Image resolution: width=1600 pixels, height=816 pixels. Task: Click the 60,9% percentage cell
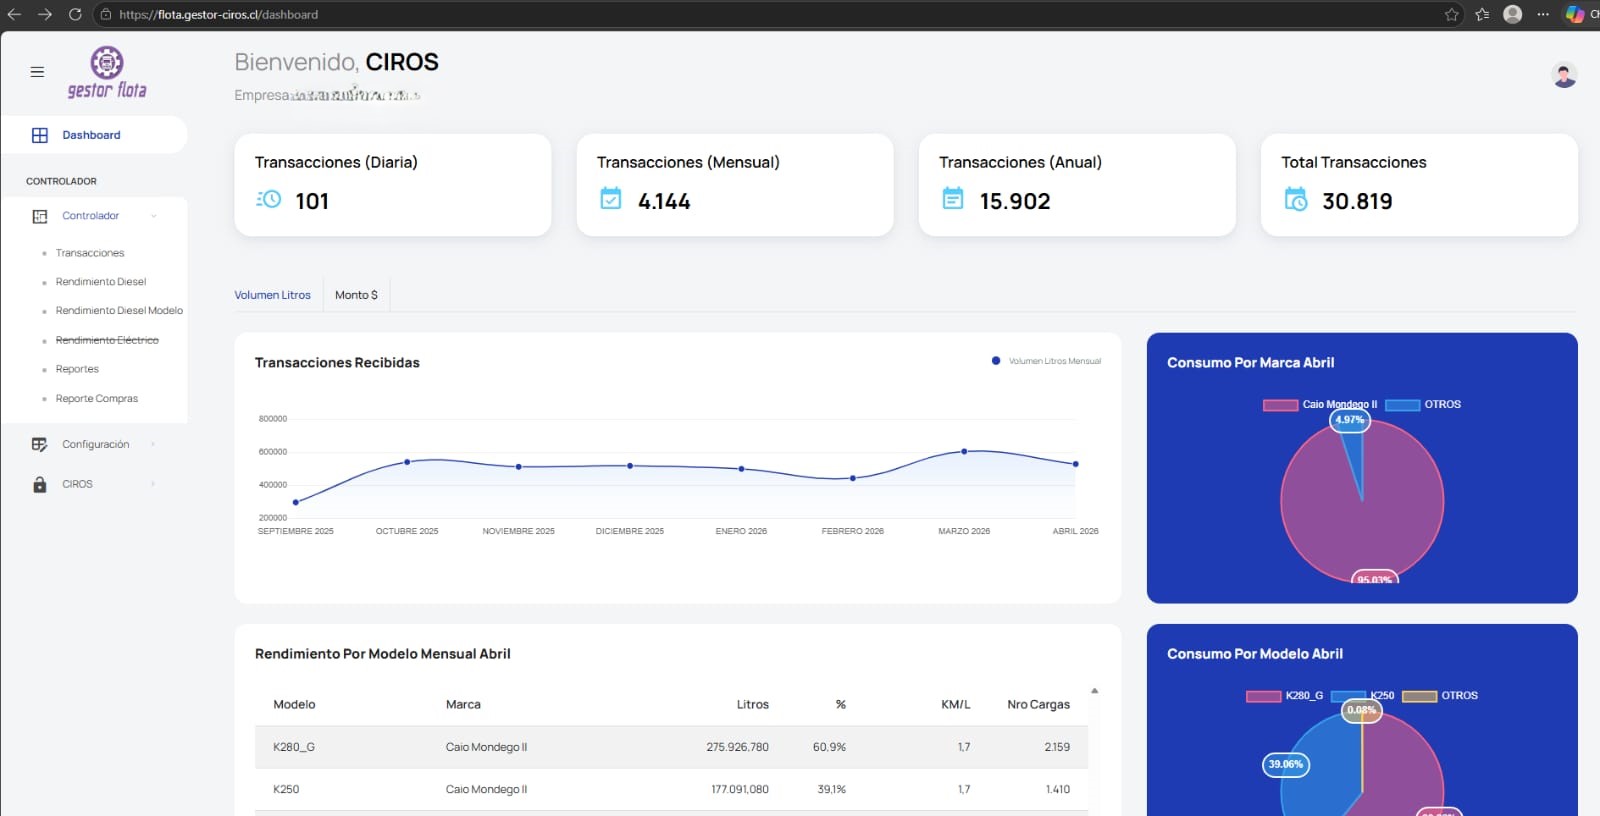829,747
